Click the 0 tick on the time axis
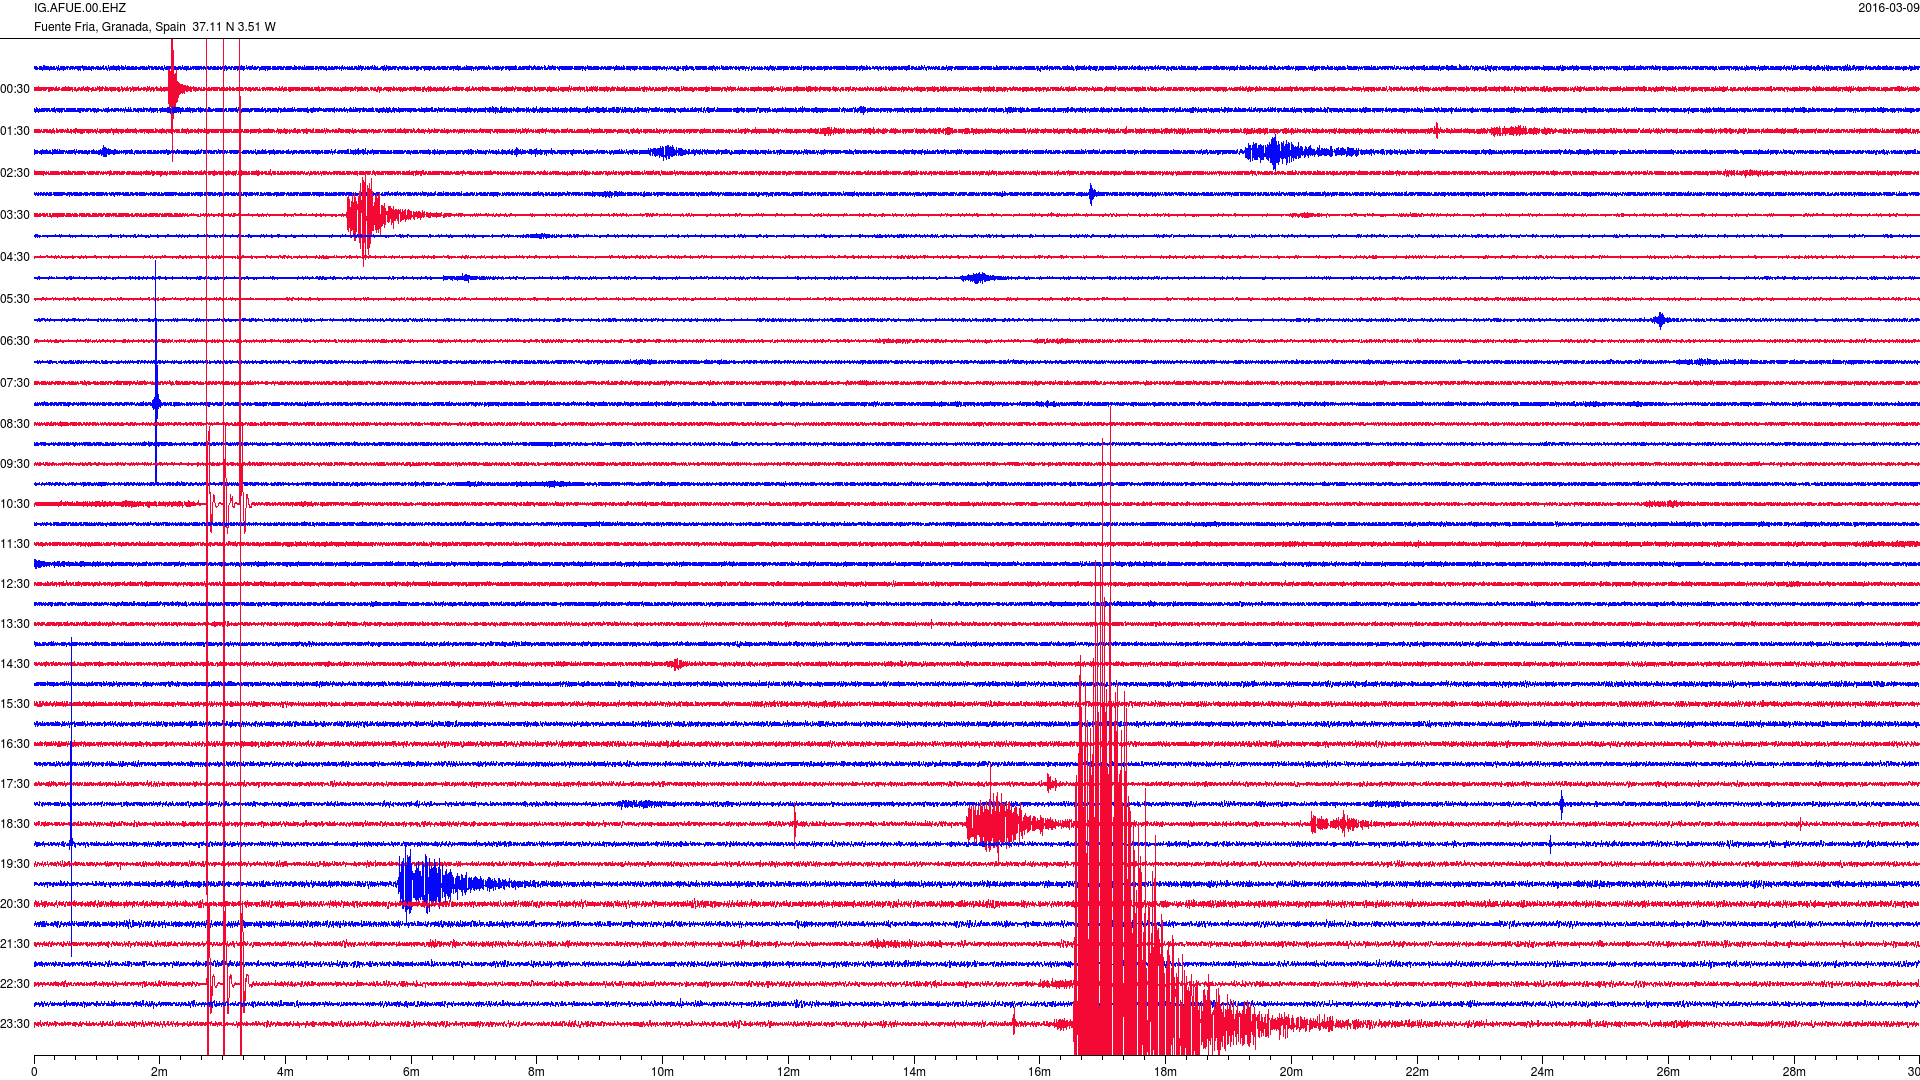Viewport: 1920px width, 1080px height. coord(34,1072)
